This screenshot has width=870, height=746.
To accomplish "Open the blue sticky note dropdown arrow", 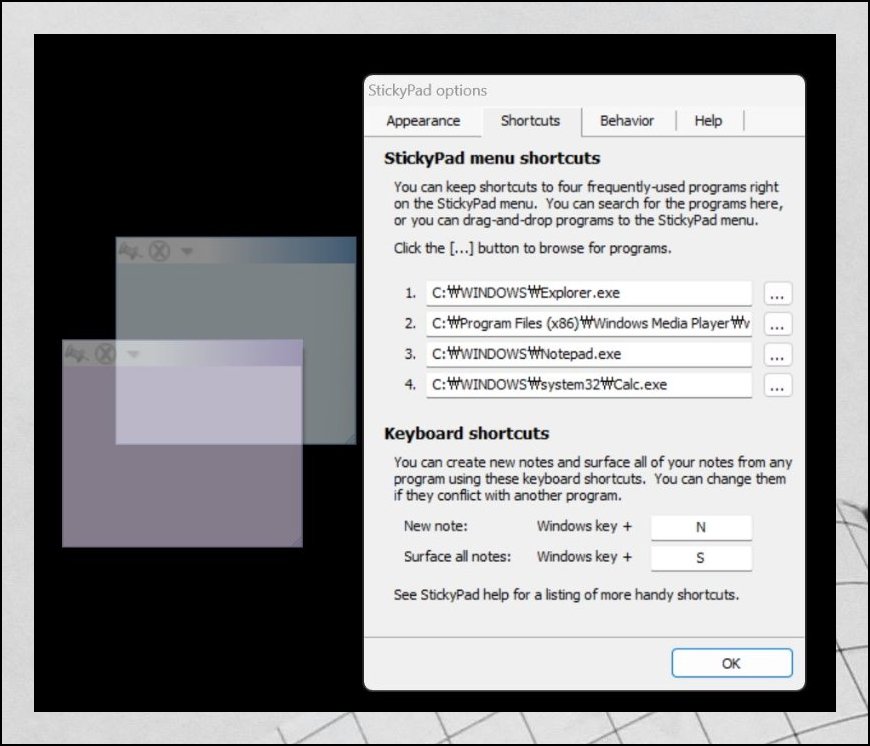I will (x=186, y=252).
